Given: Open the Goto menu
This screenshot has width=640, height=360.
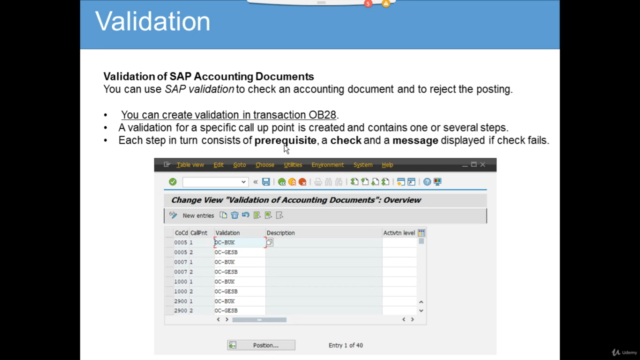Looking at the screenshot, I should [x=240, y=165].
